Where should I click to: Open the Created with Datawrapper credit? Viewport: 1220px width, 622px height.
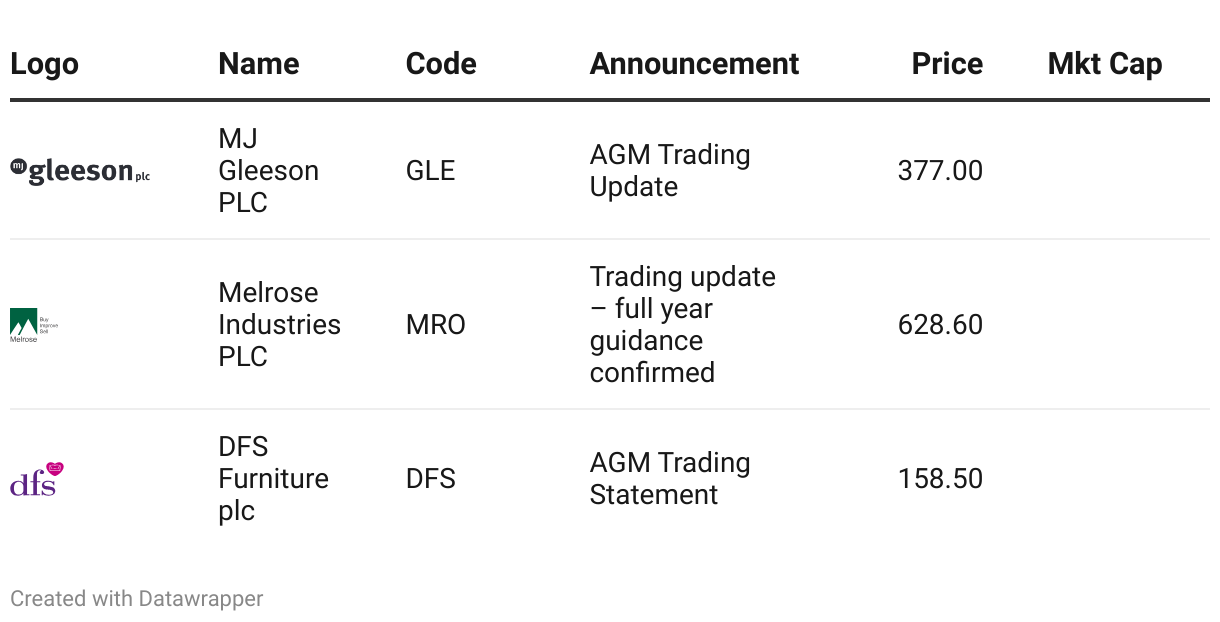137,599
